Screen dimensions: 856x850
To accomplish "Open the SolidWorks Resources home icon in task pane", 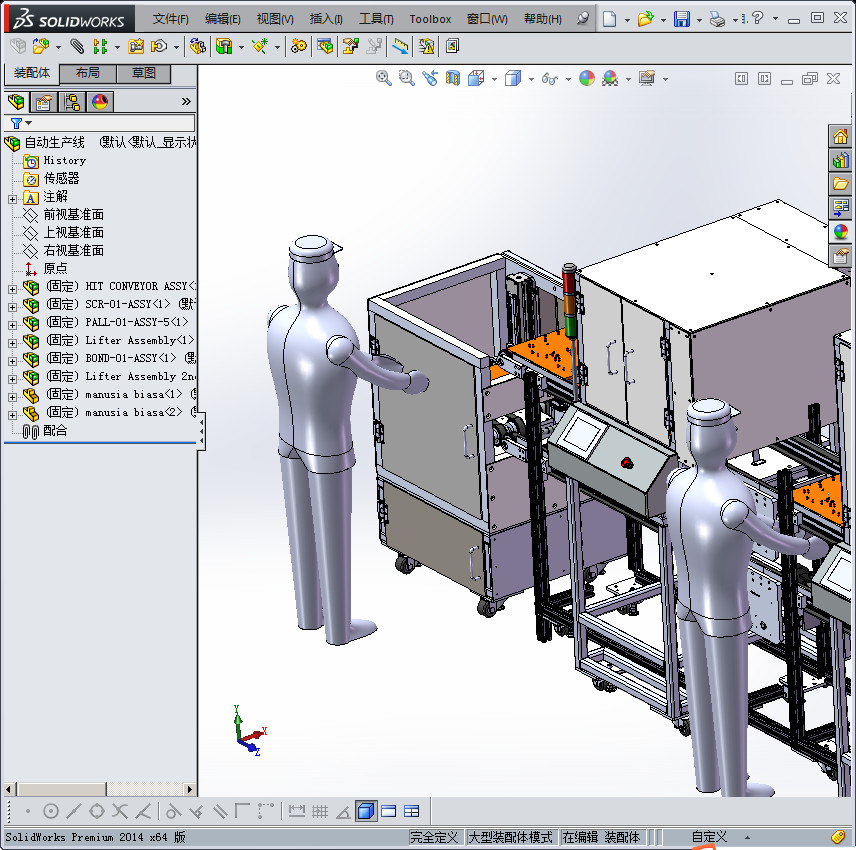I will 841,137.
